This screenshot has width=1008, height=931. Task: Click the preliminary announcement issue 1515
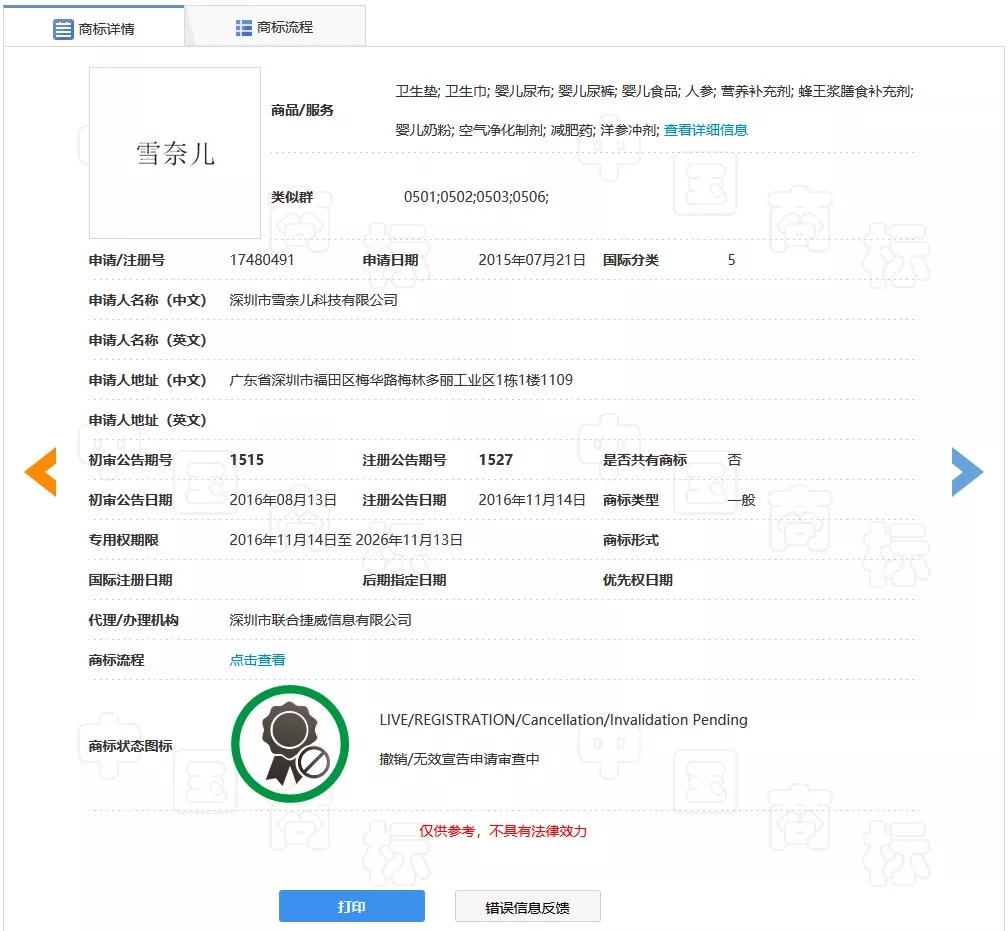click(247, 460)
